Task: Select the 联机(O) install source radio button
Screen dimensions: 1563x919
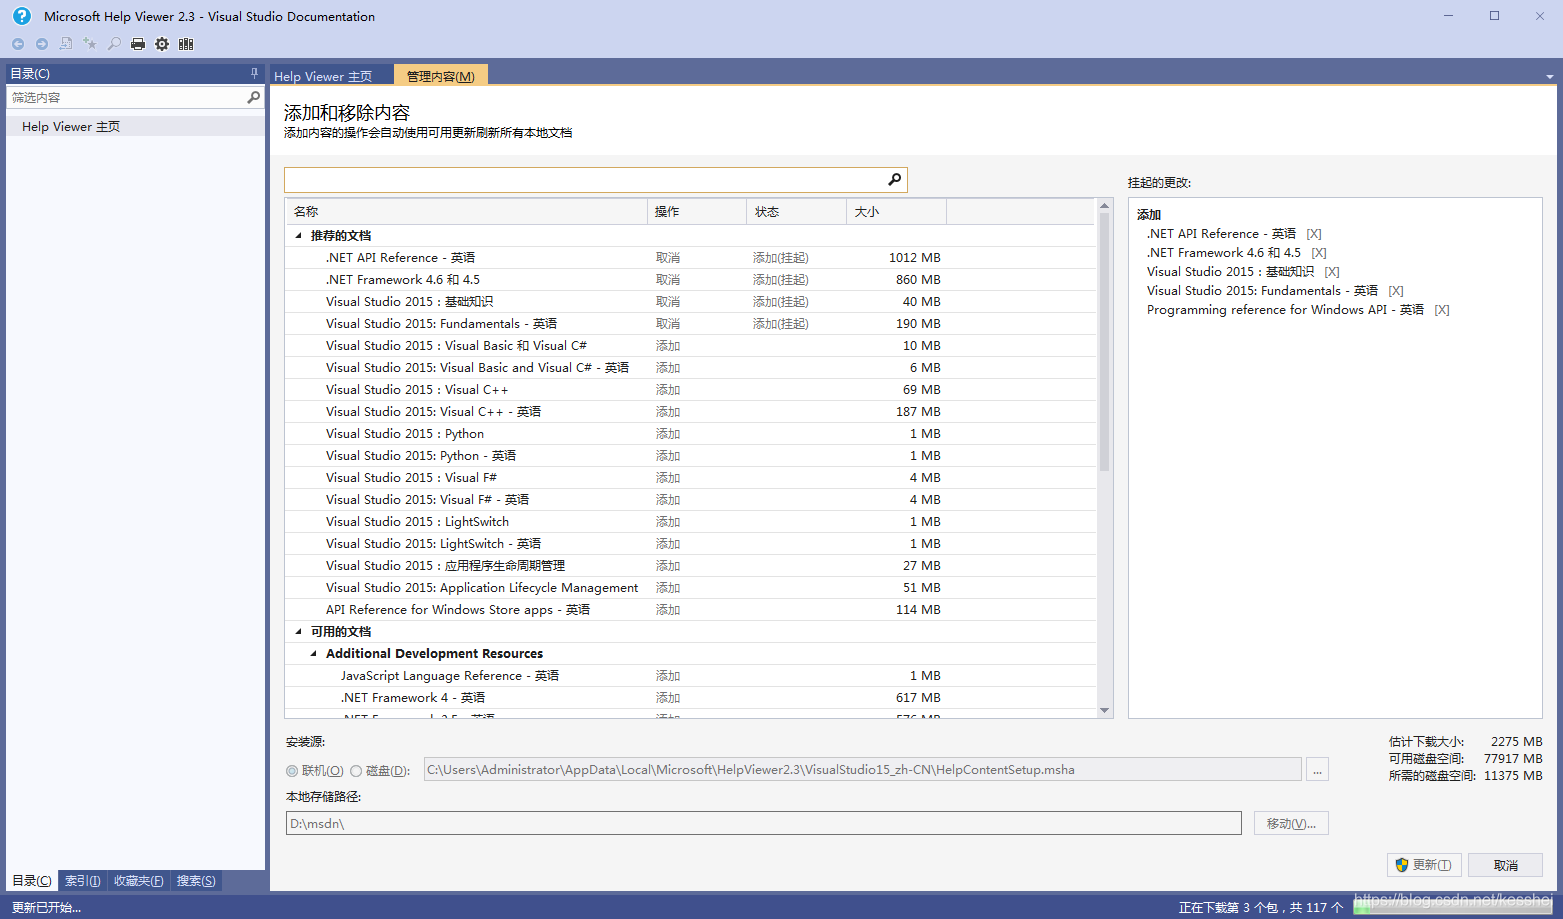Action: tap(292, 771)
